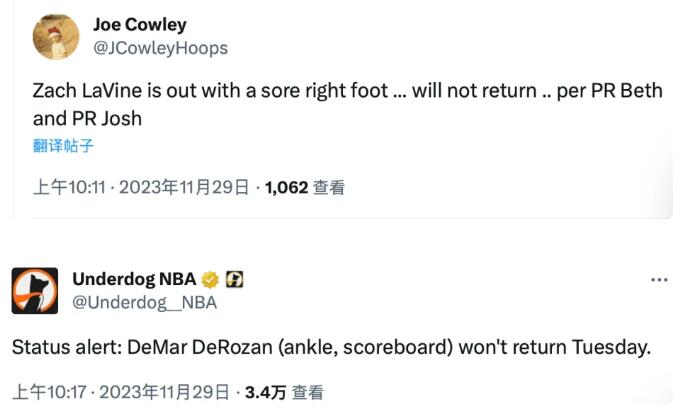Click the gold verified badge beside Underdog NBA
683x416 pixels.
[x=210, y=280]
